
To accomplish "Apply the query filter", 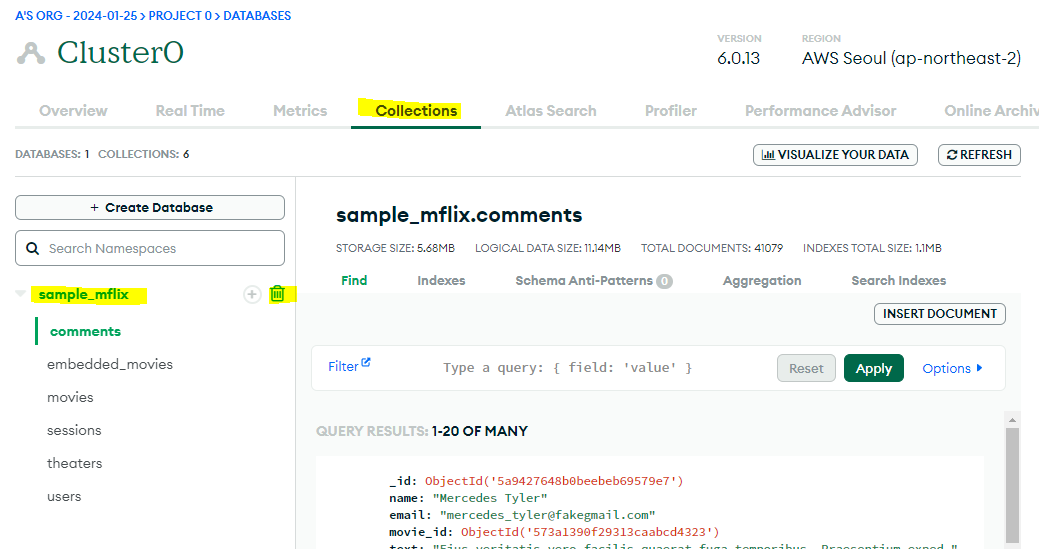I will click(x=873, y=368).
